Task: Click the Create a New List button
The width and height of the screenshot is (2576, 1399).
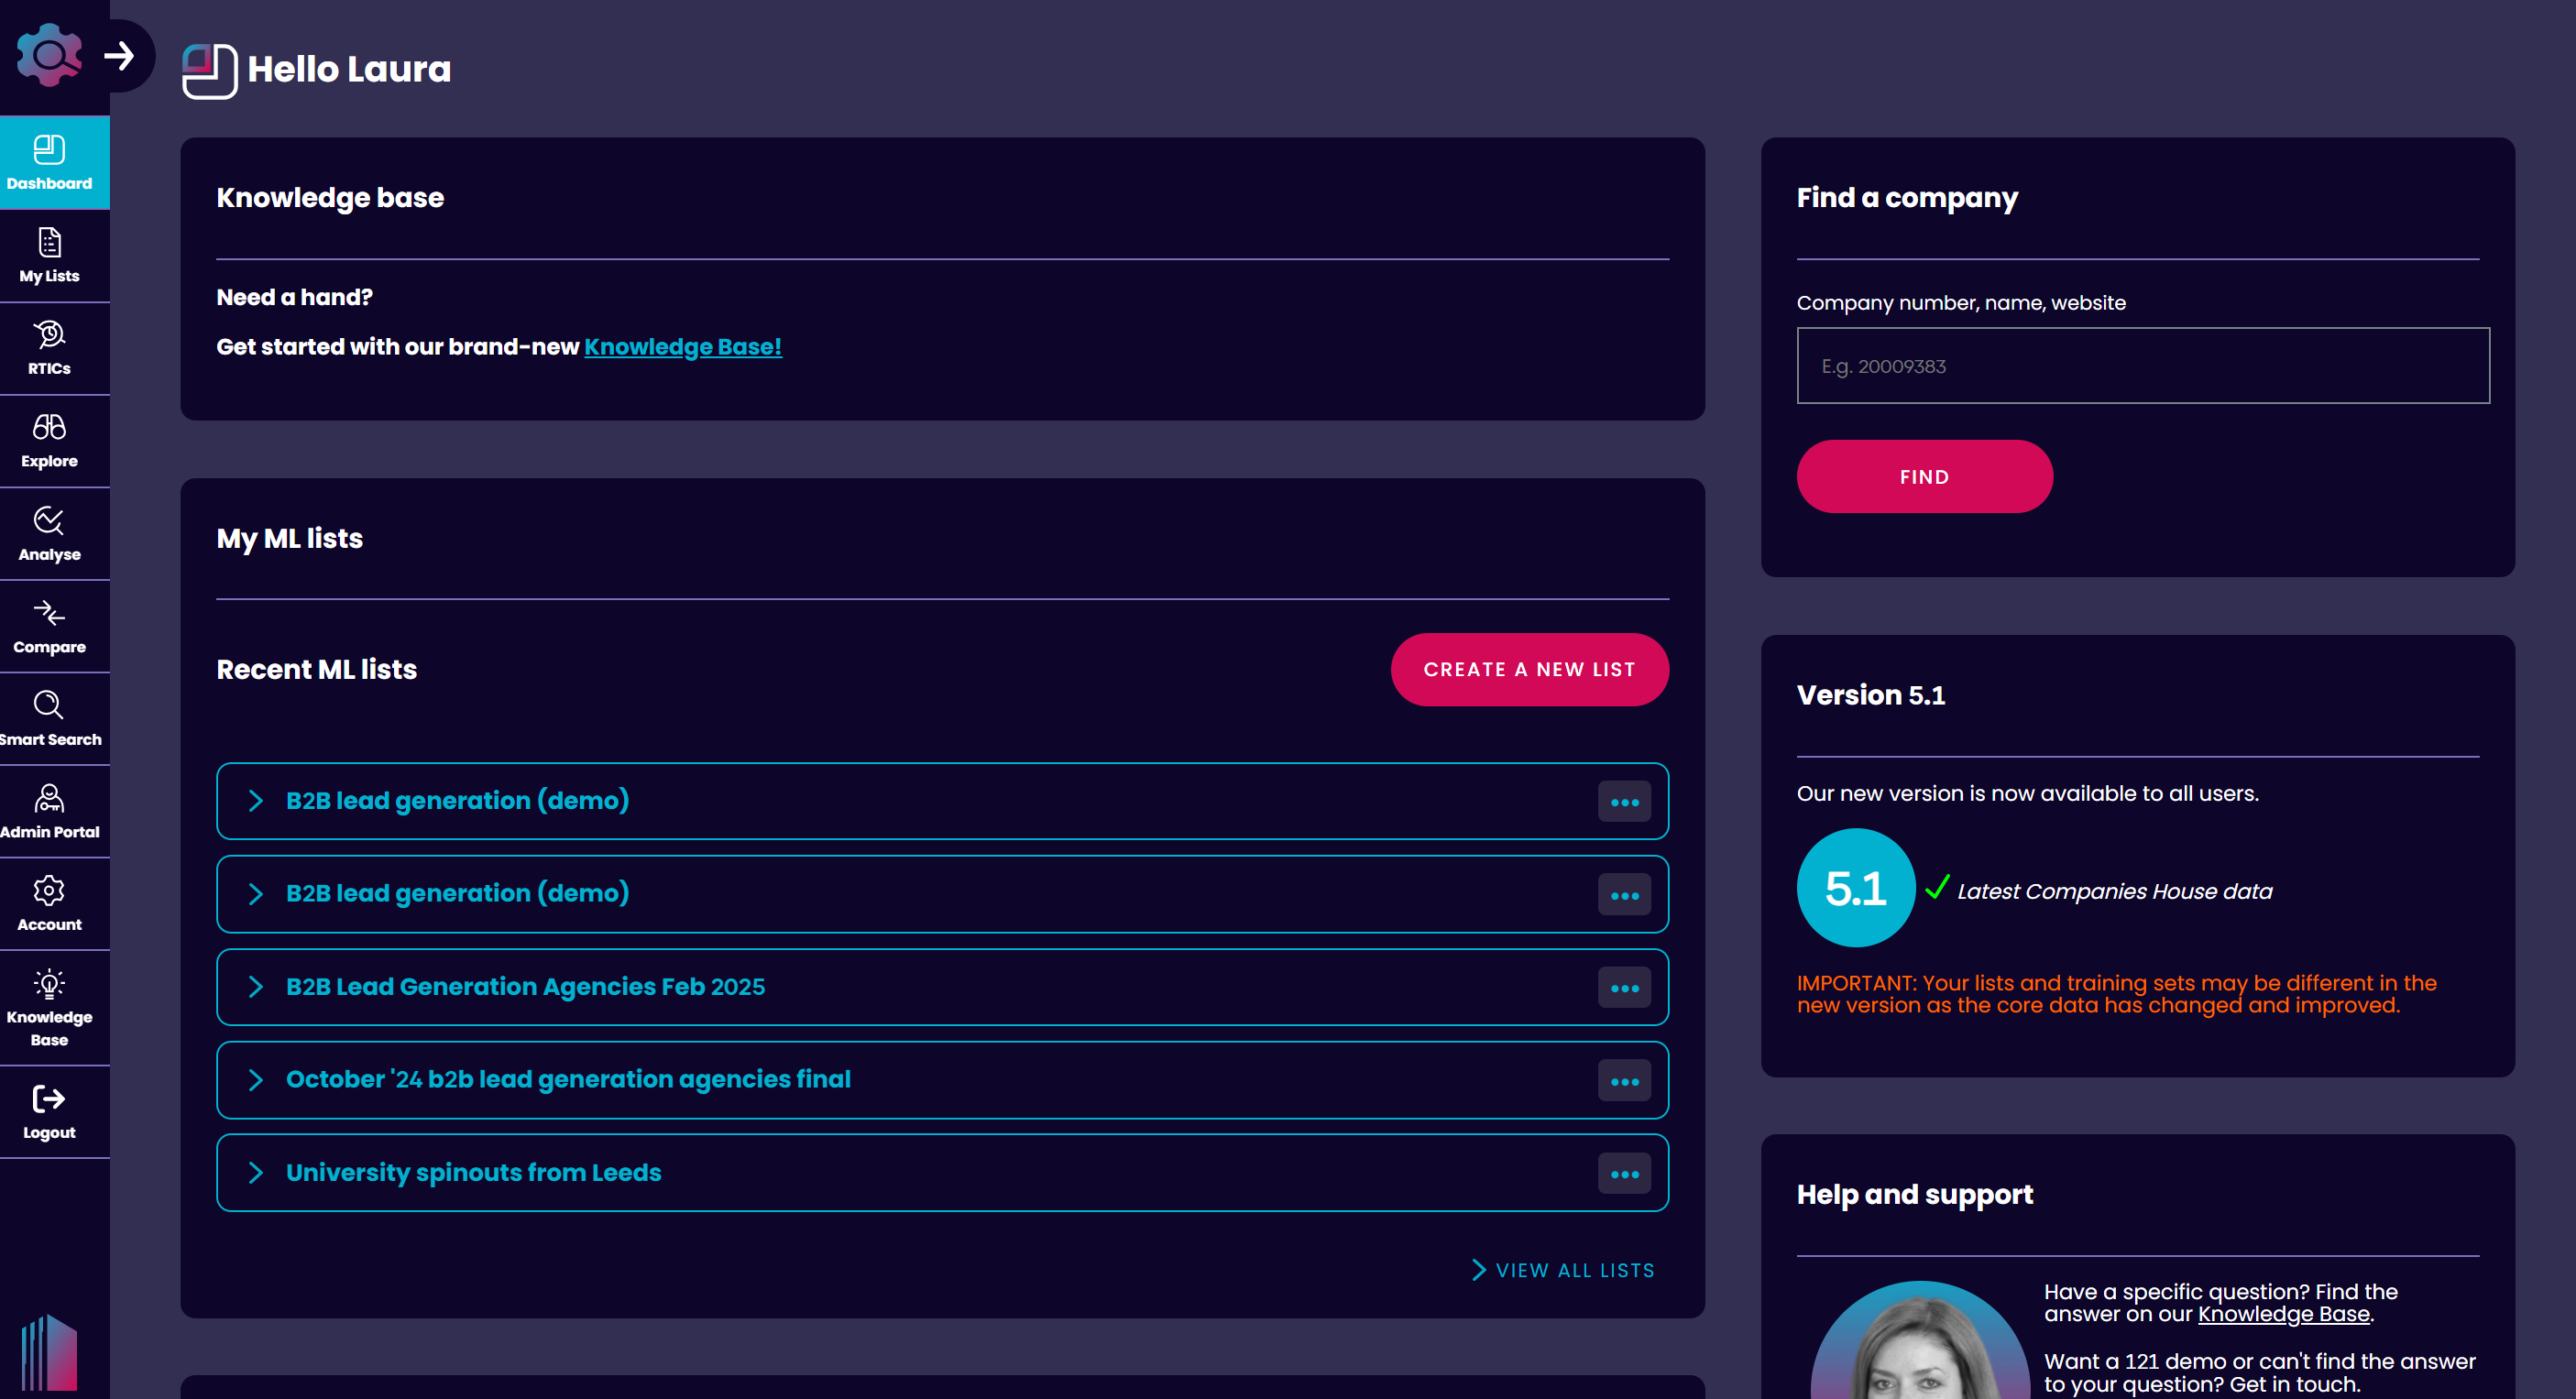Action: [1529, 670]
